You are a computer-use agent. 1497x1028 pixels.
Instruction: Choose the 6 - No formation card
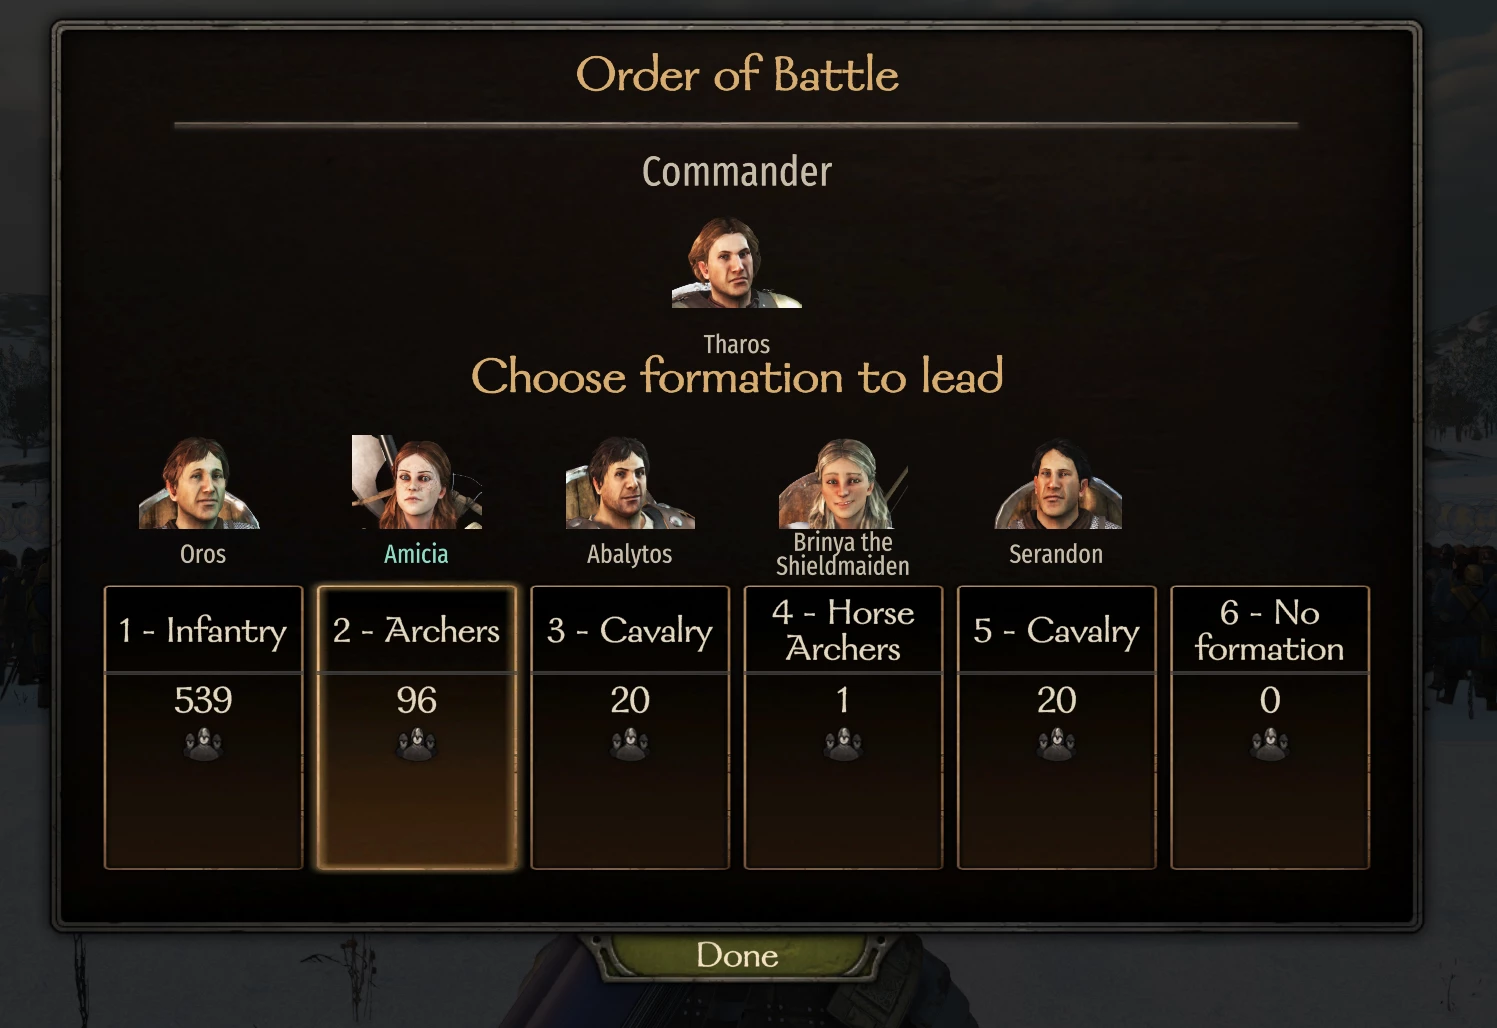[1270, 727]
